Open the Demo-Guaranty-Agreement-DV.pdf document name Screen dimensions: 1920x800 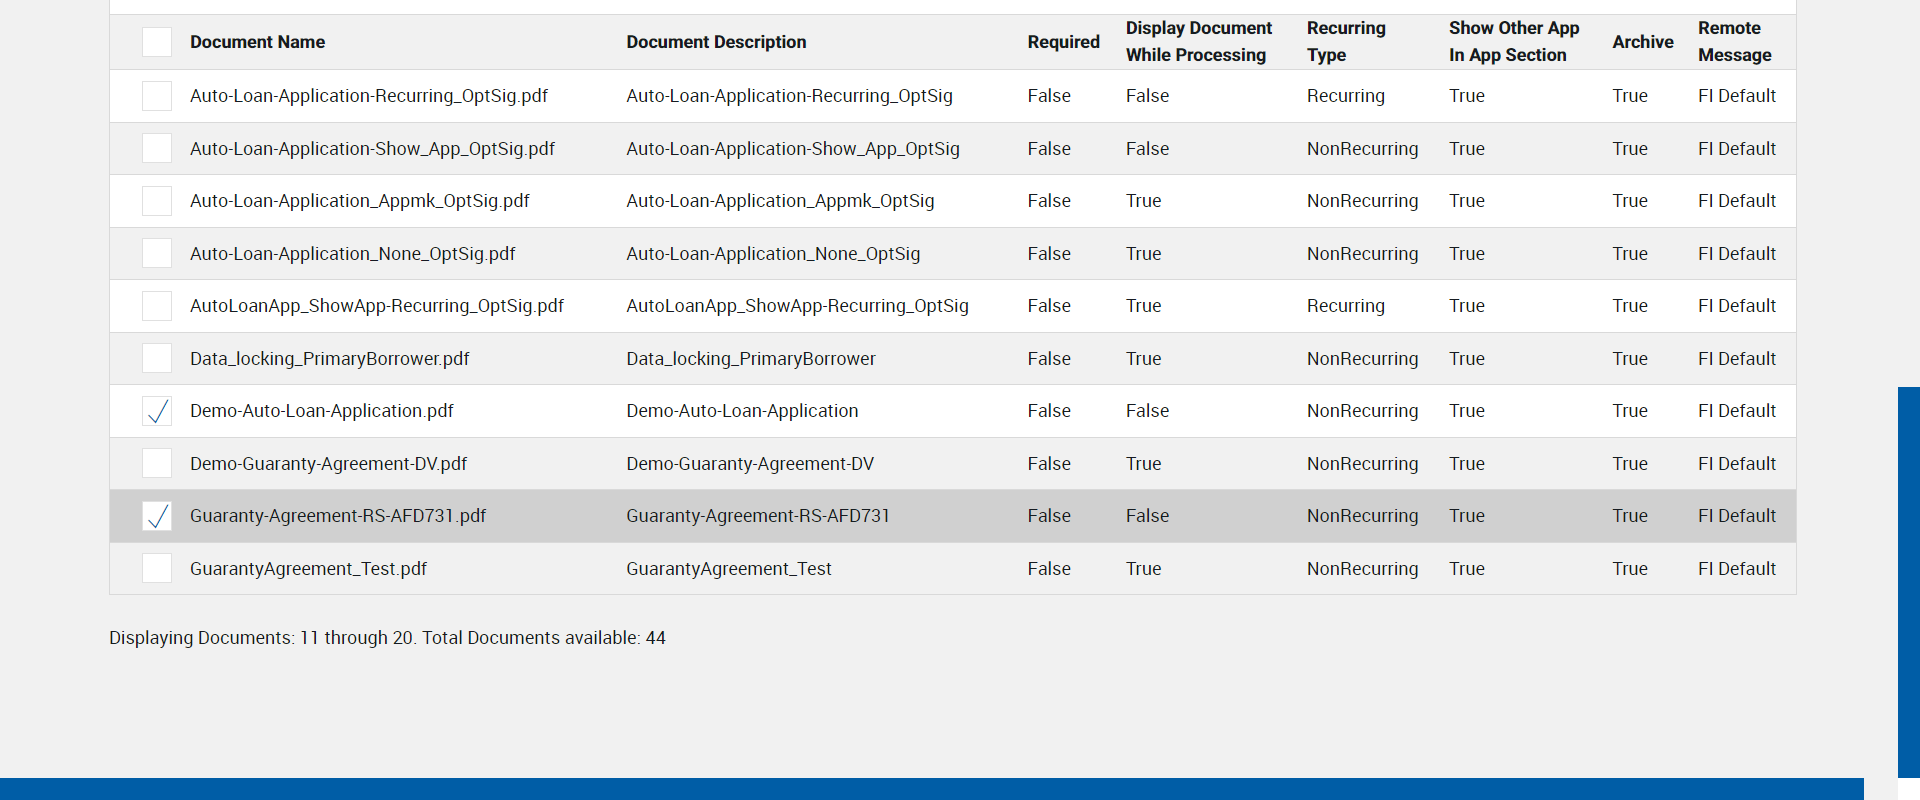328,464
